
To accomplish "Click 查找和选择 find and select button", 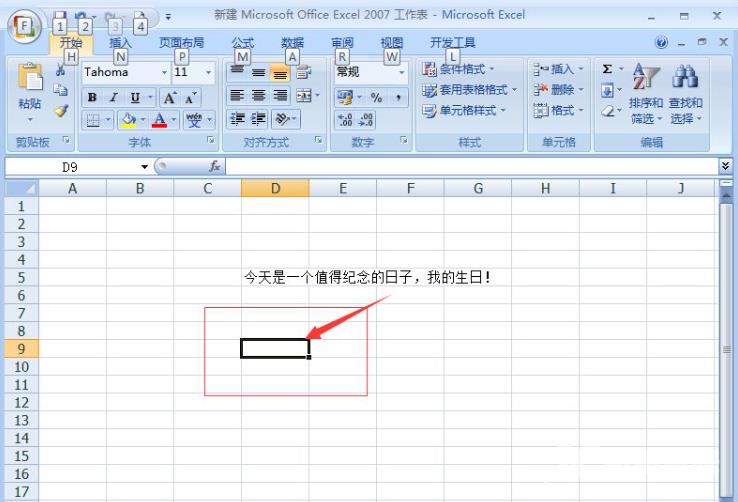I will point(685,95).
